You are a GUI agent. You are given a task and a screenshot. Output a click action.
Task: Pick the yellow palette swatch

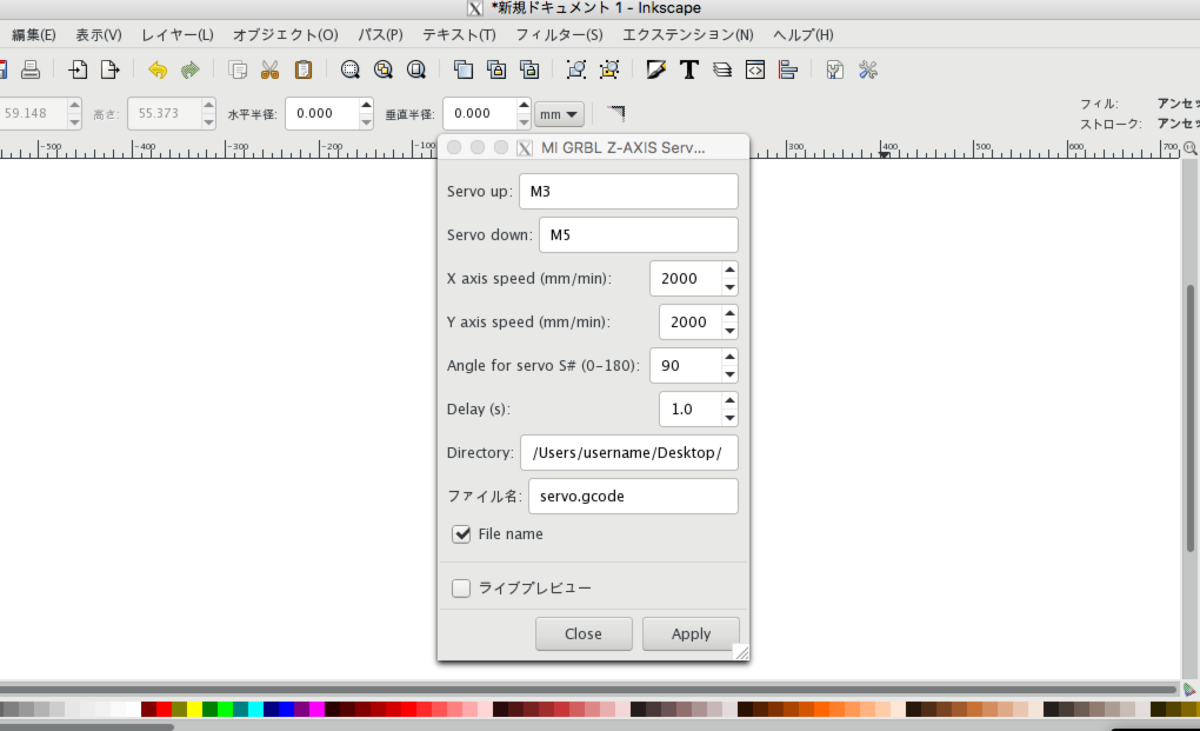coord(194,709)
